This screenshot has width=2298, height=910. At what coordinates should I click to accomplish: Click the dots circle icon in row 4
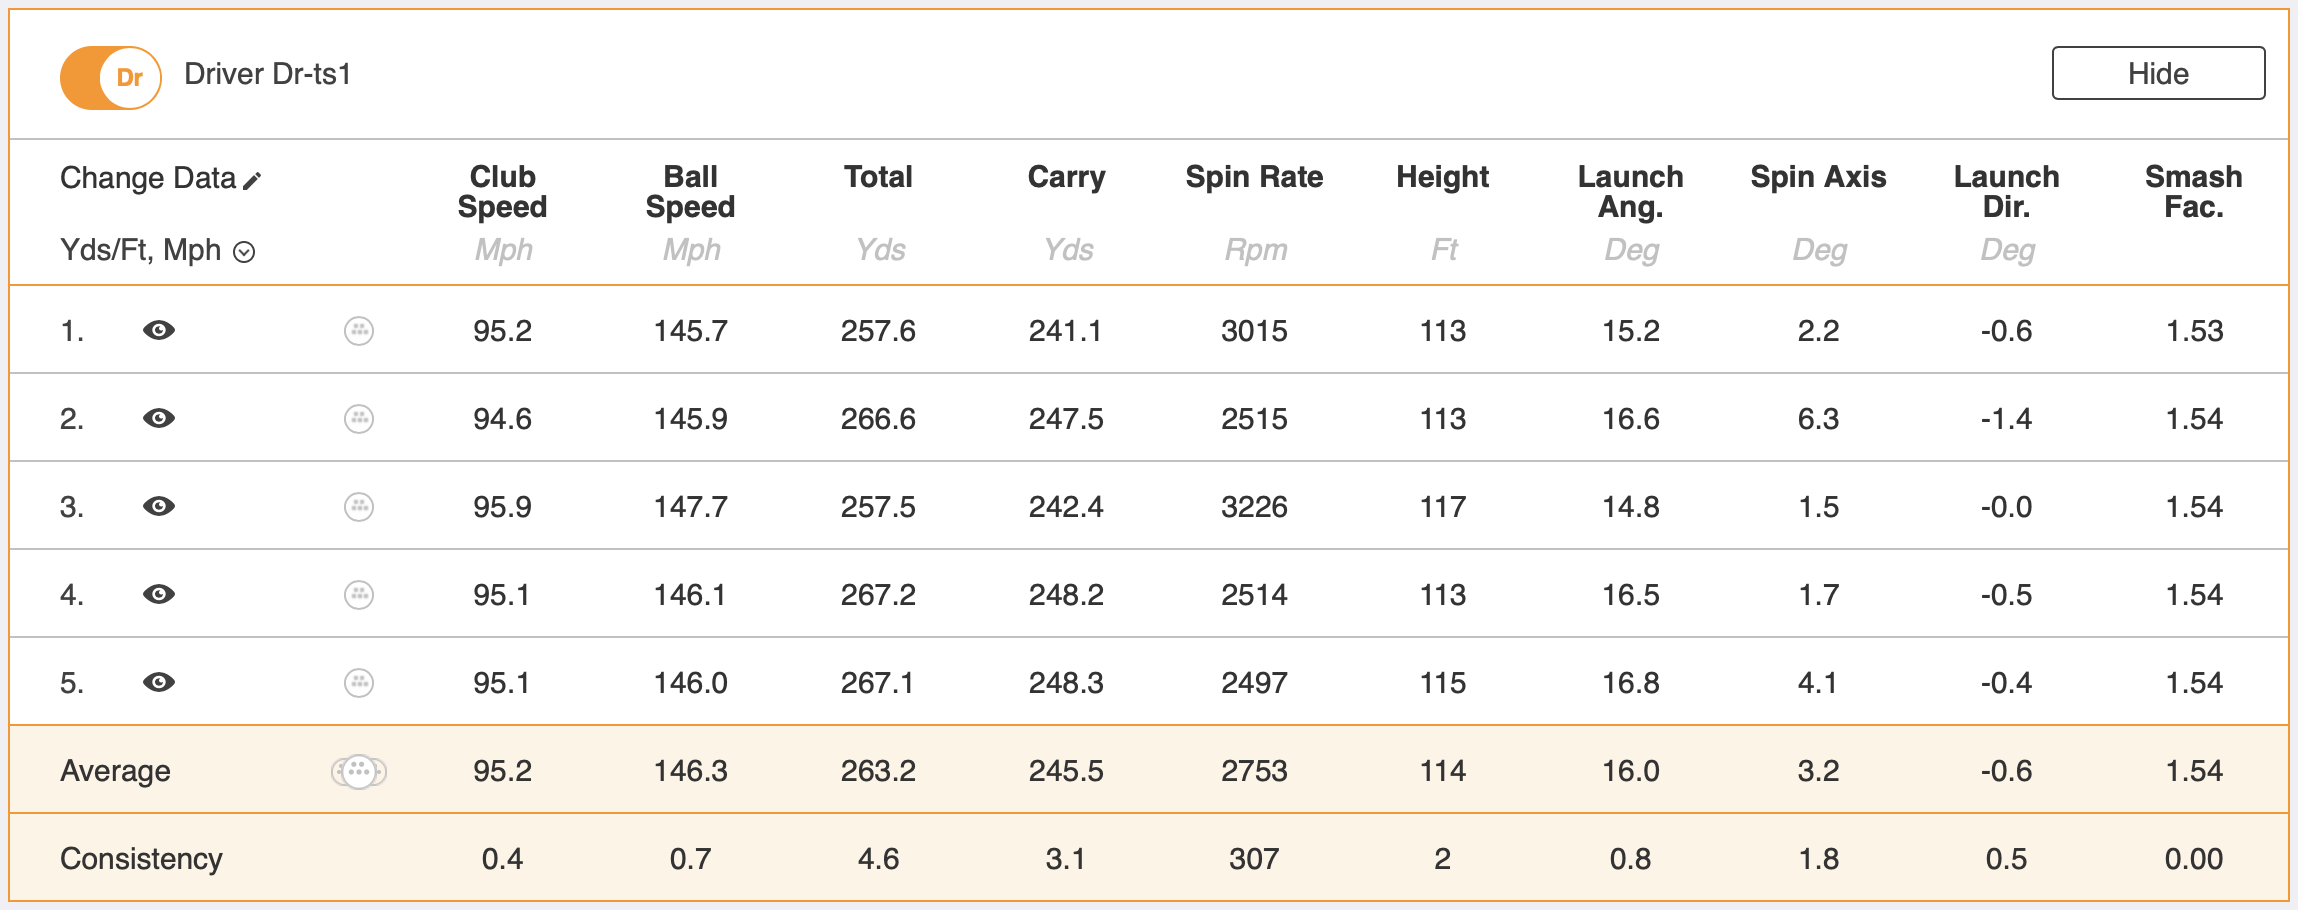pos(359,594)
